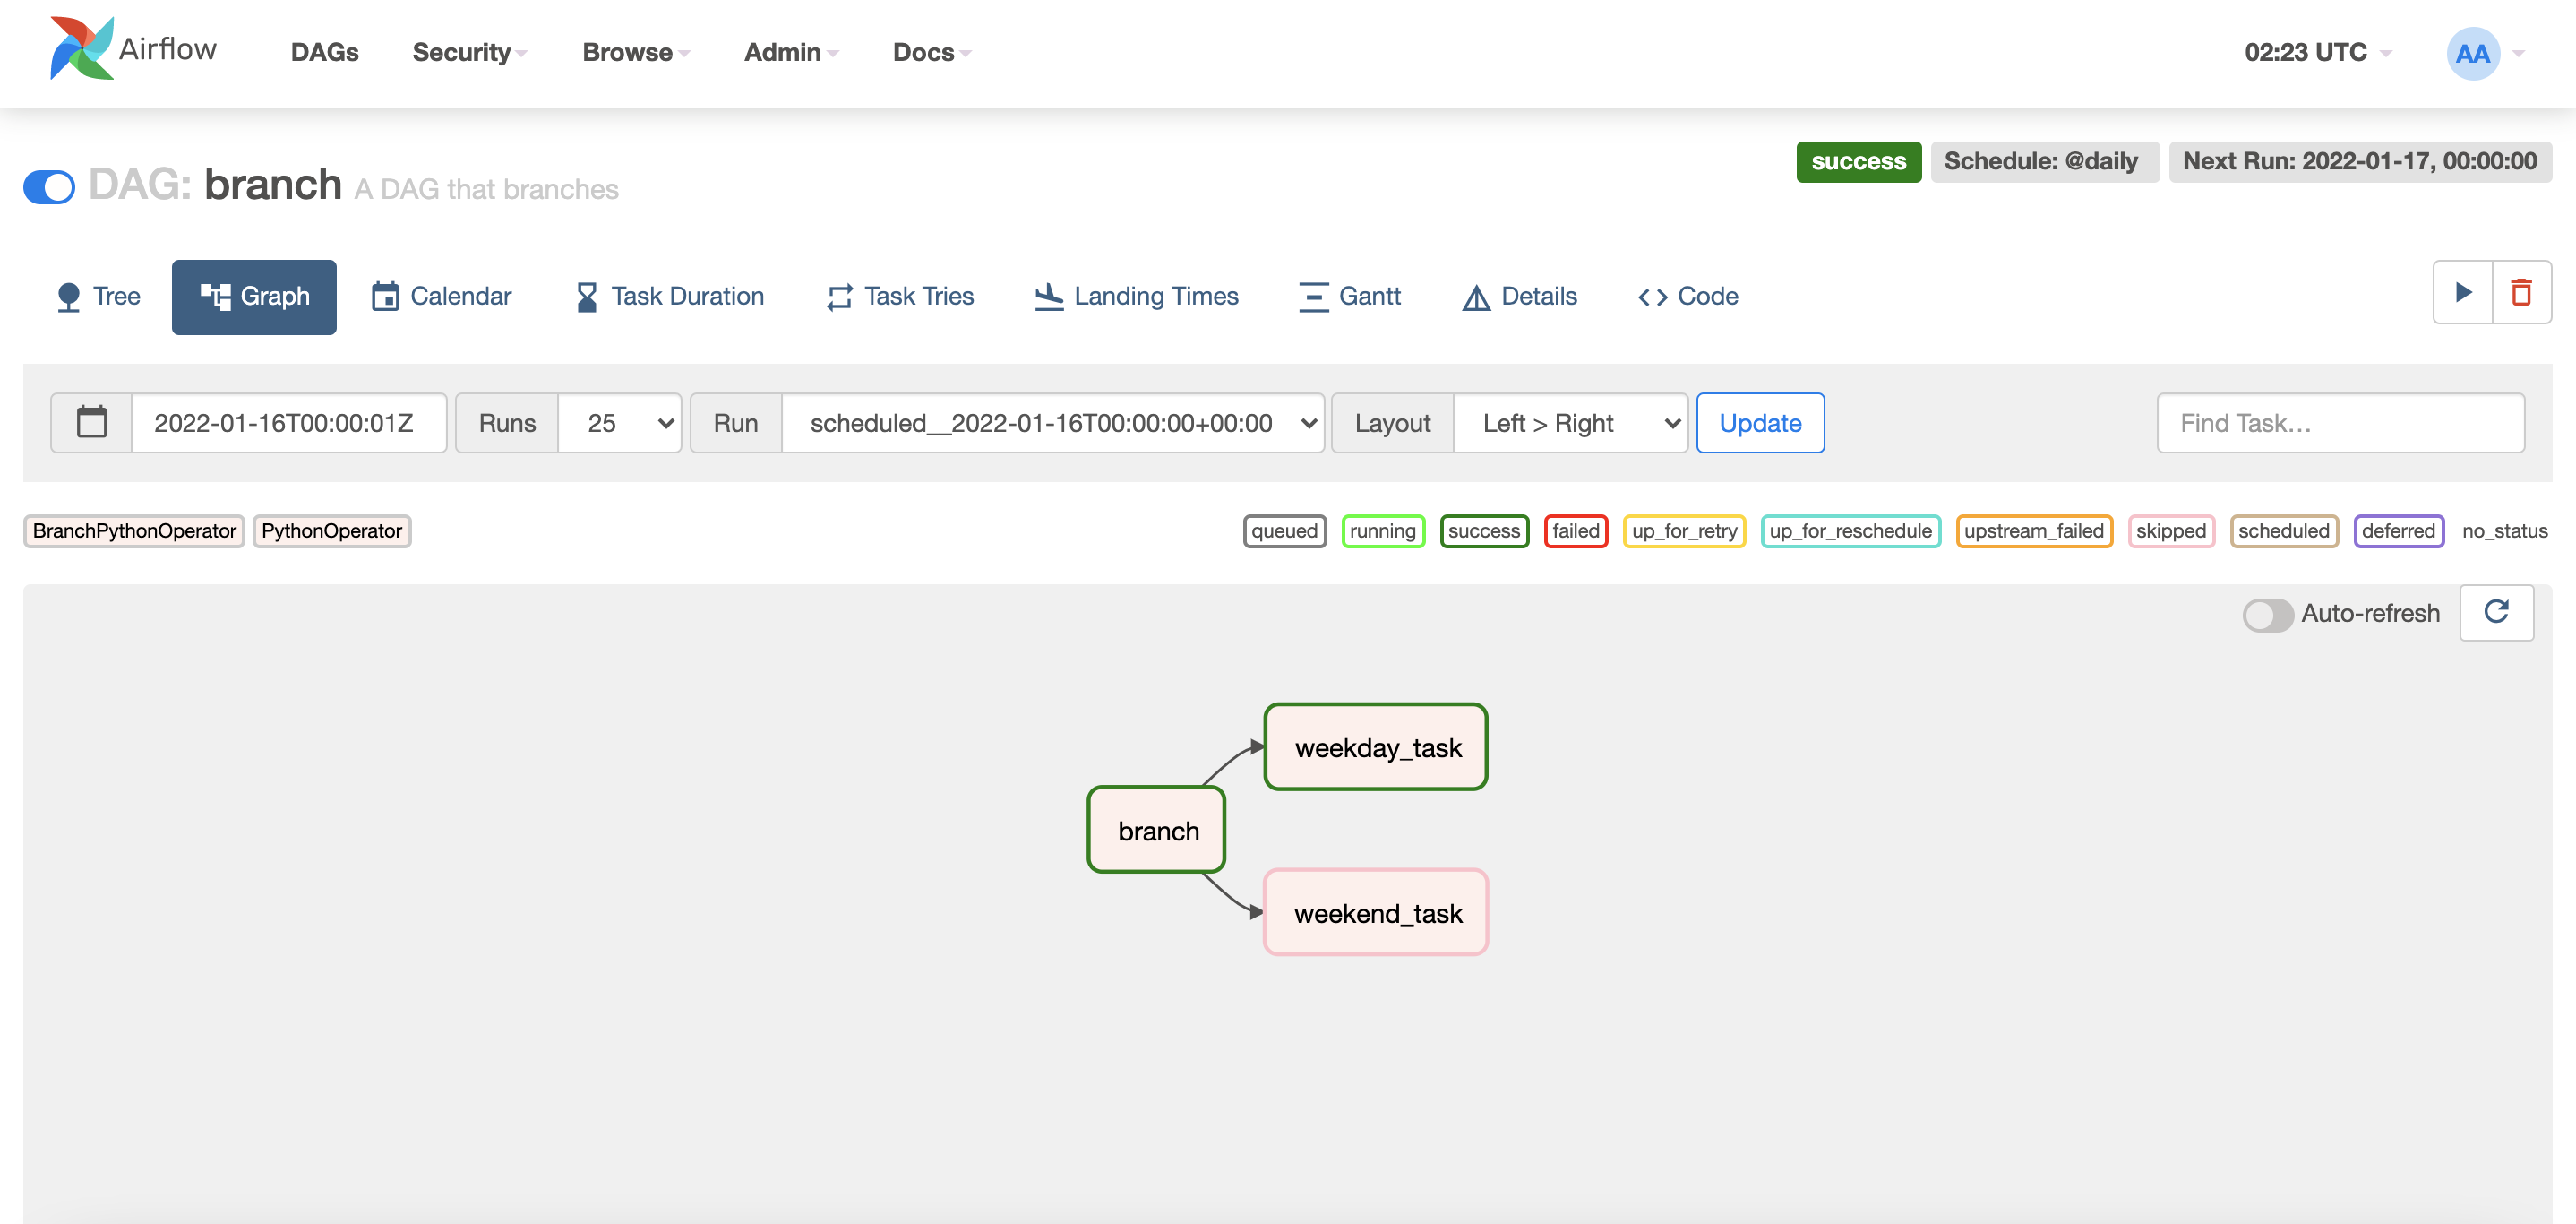
Task: Switch to the Tree tab
Action: [98, 296]
